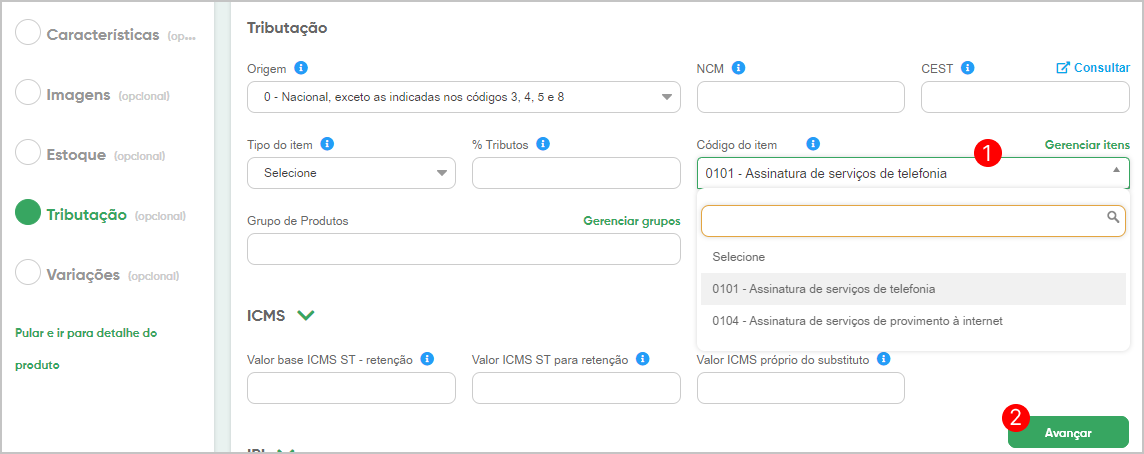This screenshot has width=1144, height=454.
Task: Focus Valor ICMS próprio do substituto field
Action: [801, 388]
